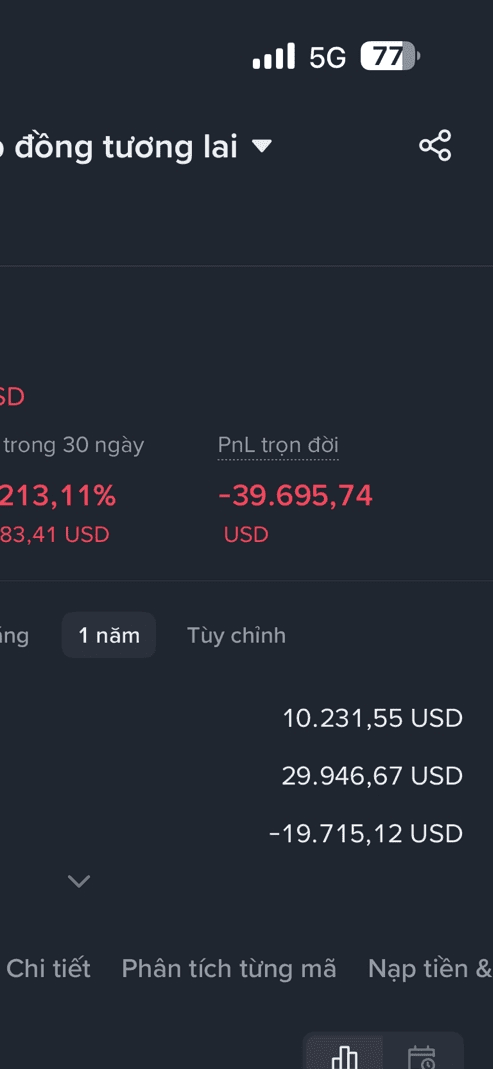Tap the -39.695,74 lifetime PnL value
Screen dimensions: 493x1069
tap(295, 496)
